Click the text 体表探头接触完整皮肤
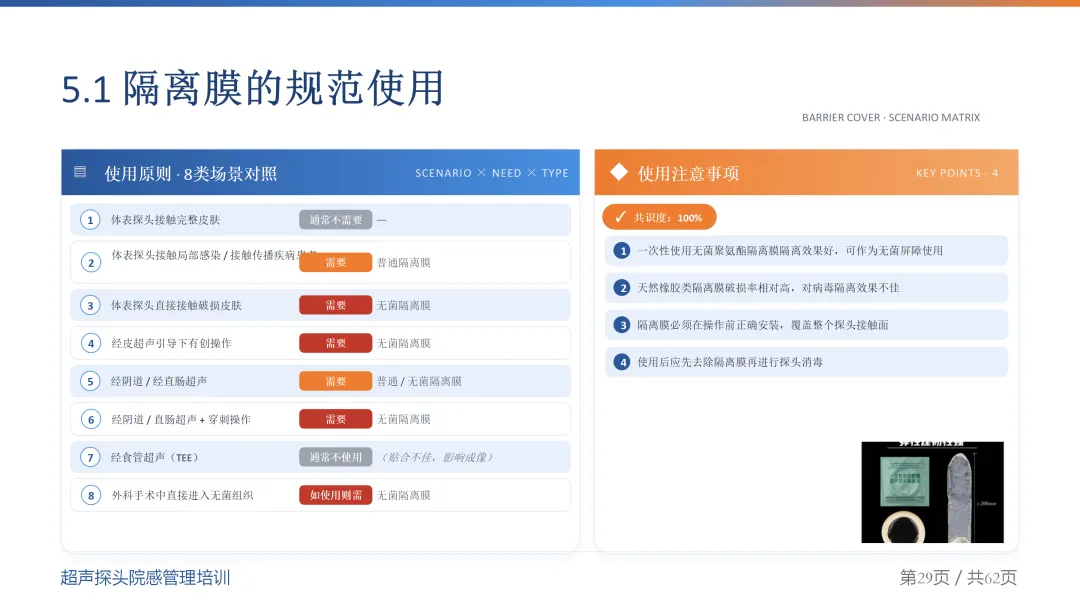 [165, 220]
